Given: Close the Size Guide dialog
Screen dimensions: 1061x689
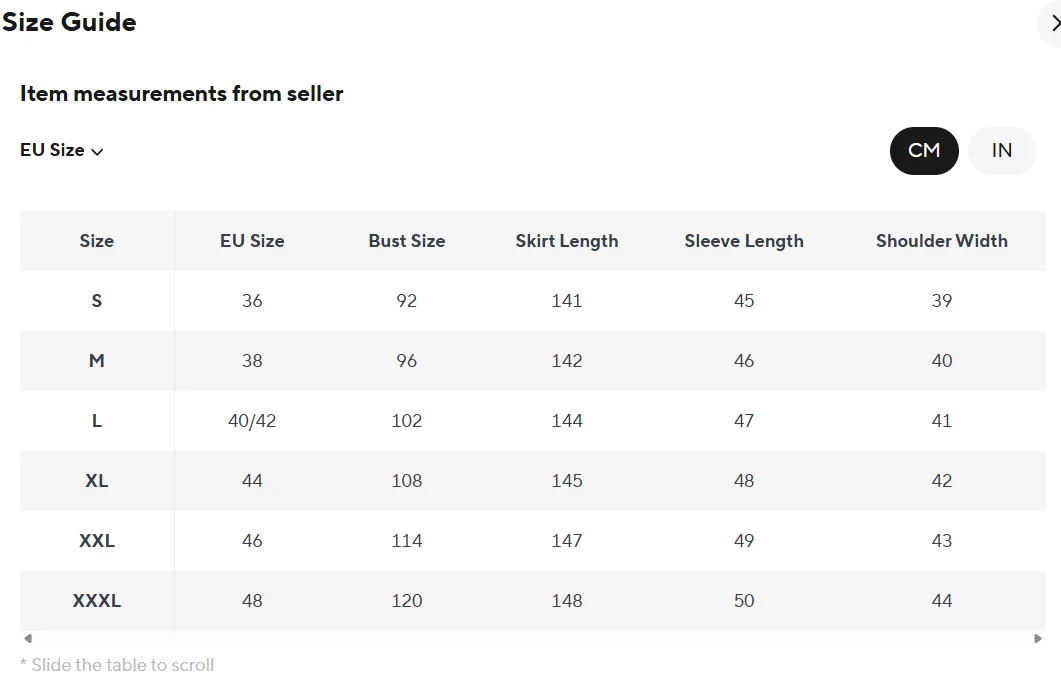Looking at the screenshot, I should [1054, 24].
